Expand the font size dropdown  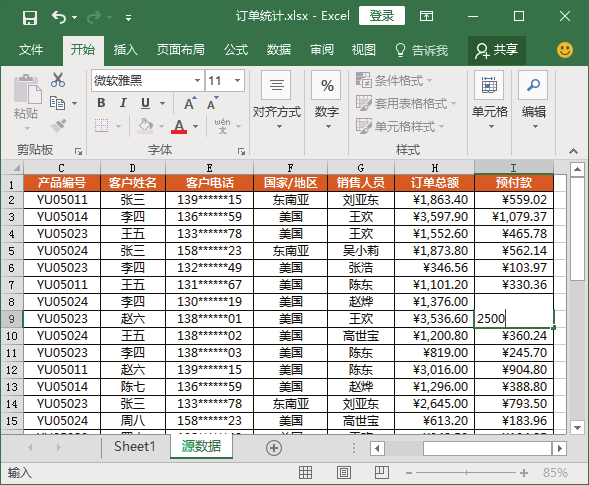[x=237, y=80]
